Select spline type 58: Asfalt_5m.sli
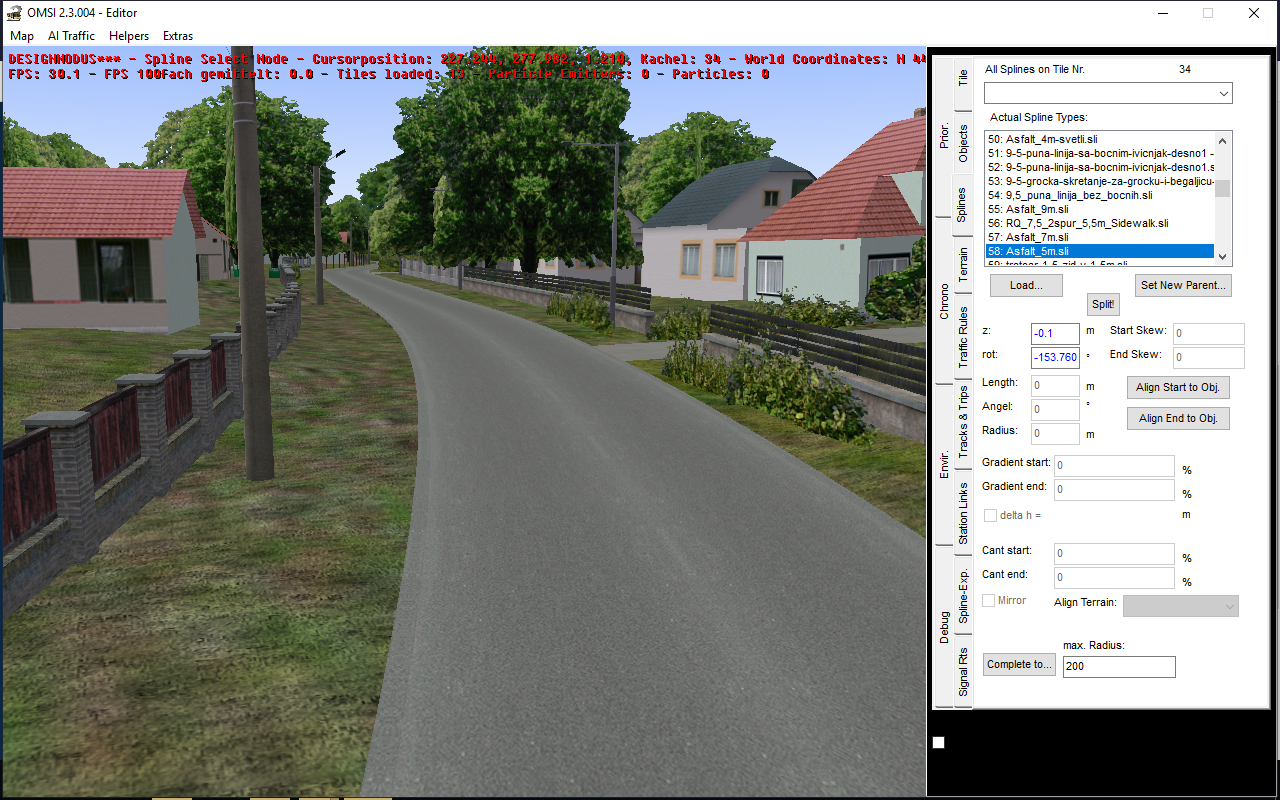The width and height of the screenshot is (1280, 800). point(1100,251)
